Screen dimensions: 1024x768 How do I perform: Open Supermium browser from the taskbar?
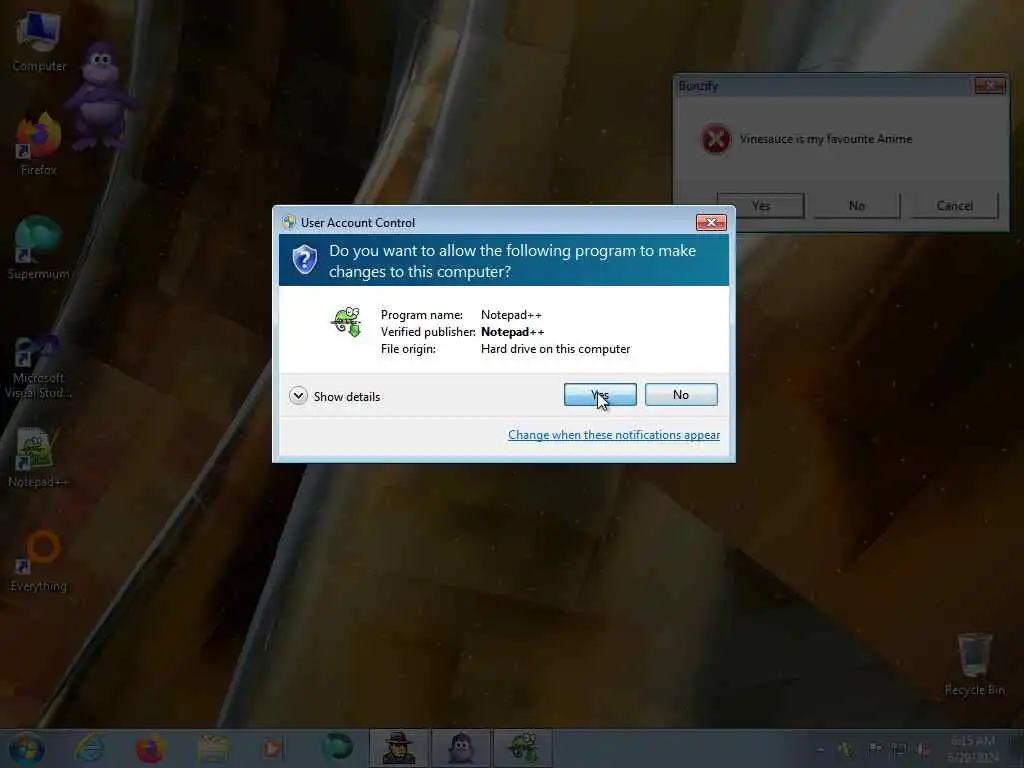[337, 748]
